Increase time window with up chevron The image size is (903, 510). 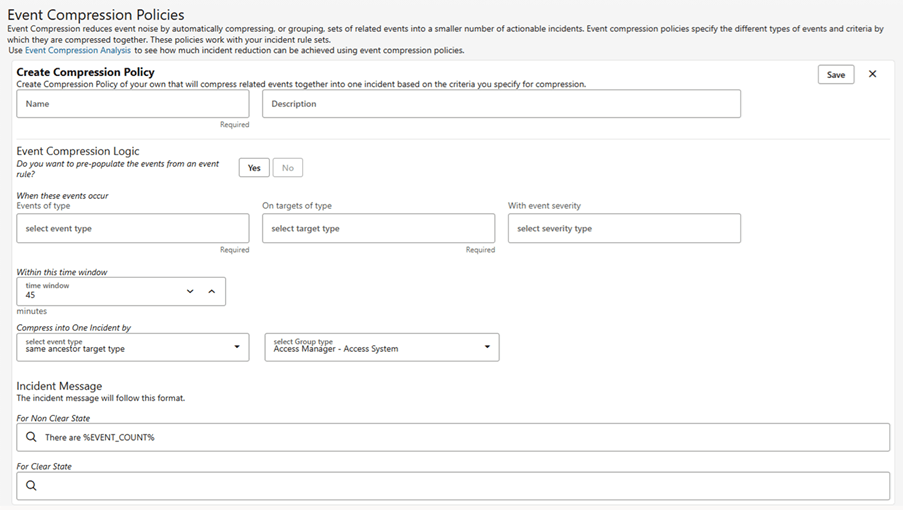[x=211, y=291]
